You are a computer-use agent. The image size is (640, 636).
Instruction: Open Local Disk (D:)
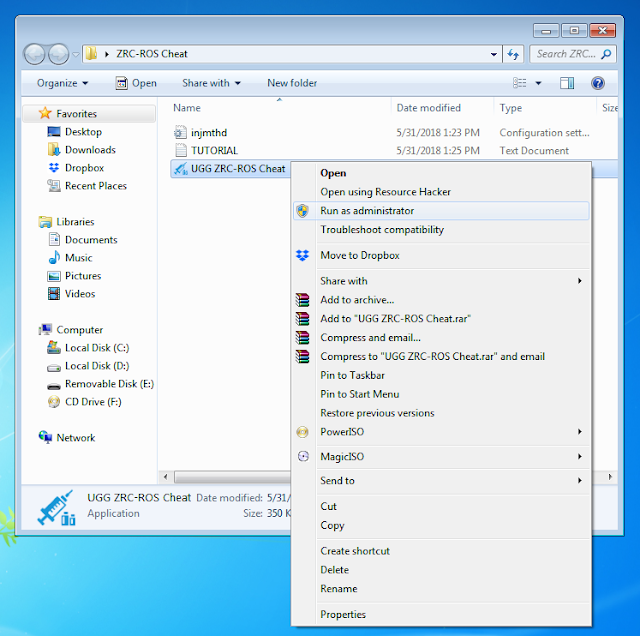click(x=97, y=365)
